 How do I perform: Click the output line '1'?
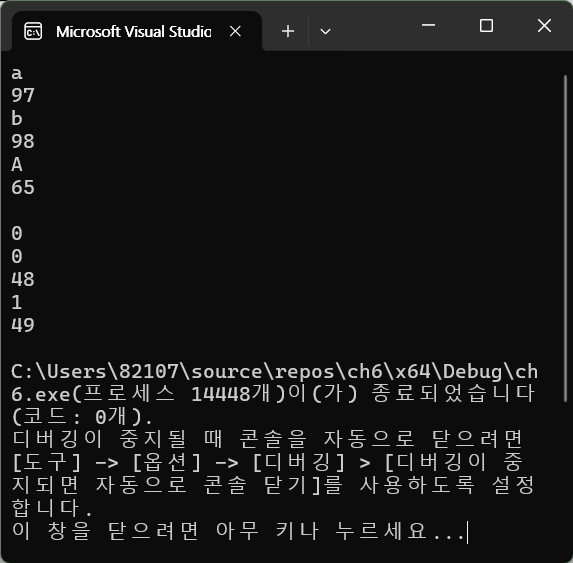coord(17,303)
